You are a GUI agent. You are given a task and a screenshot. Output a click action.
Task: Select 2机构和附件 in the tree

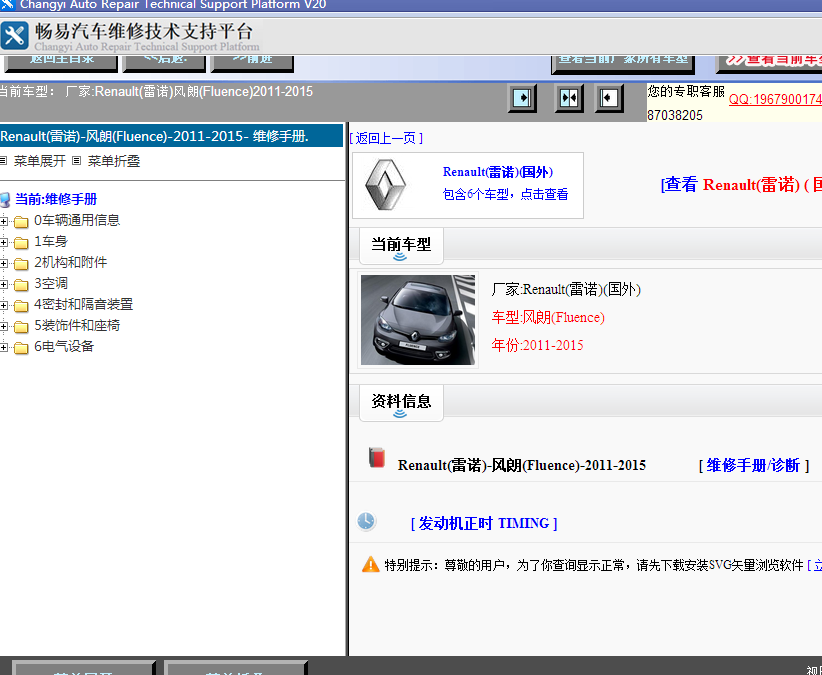coord(70,263)
